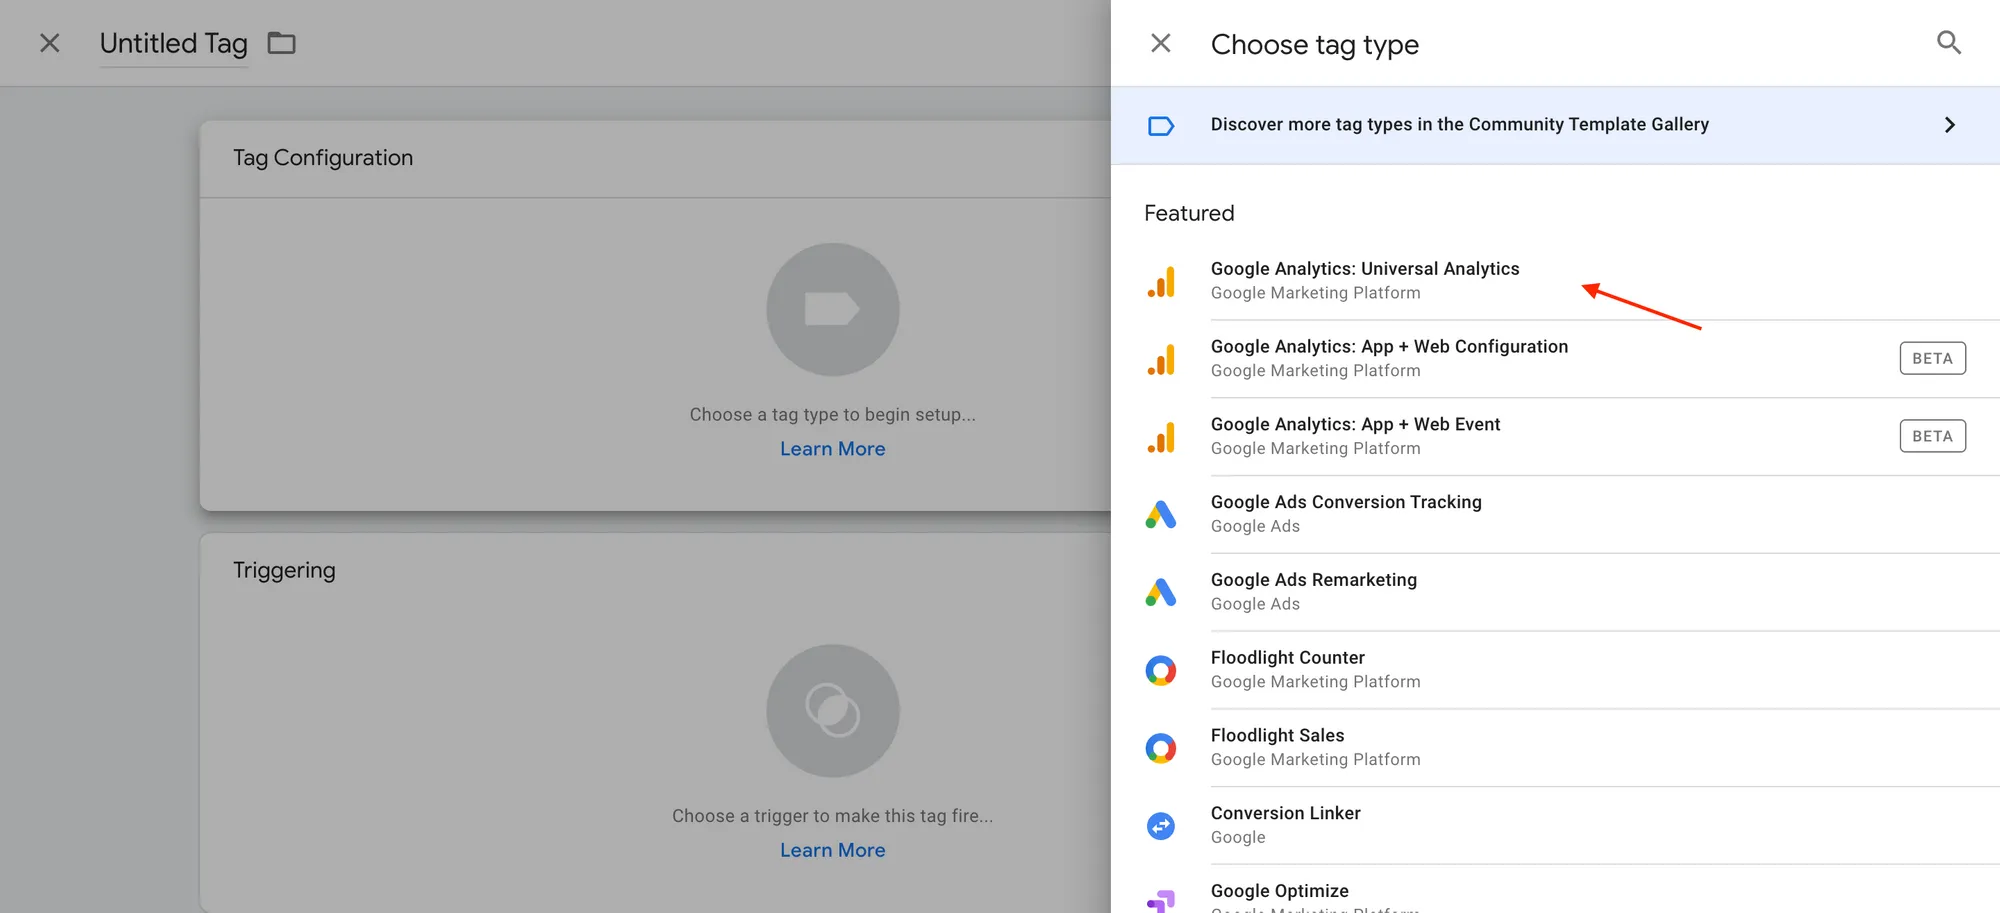This screenshot has width=2000, height=913.
Task: Click the App + Web Event analytics icon
Action: click(1161, 438)
